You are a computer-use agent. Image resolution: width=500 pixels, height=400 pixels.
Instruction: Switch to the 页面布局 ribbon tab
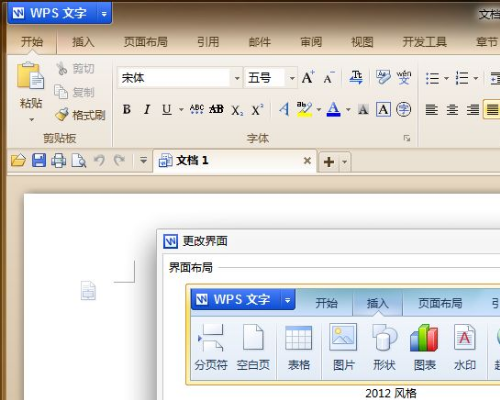click(146, 42)
